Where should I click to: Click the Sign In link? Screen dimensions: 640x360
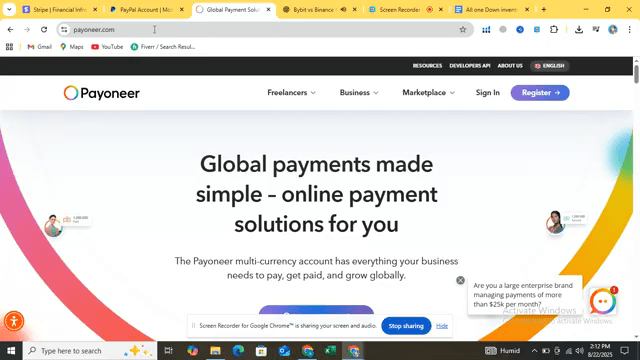point(487,93)
